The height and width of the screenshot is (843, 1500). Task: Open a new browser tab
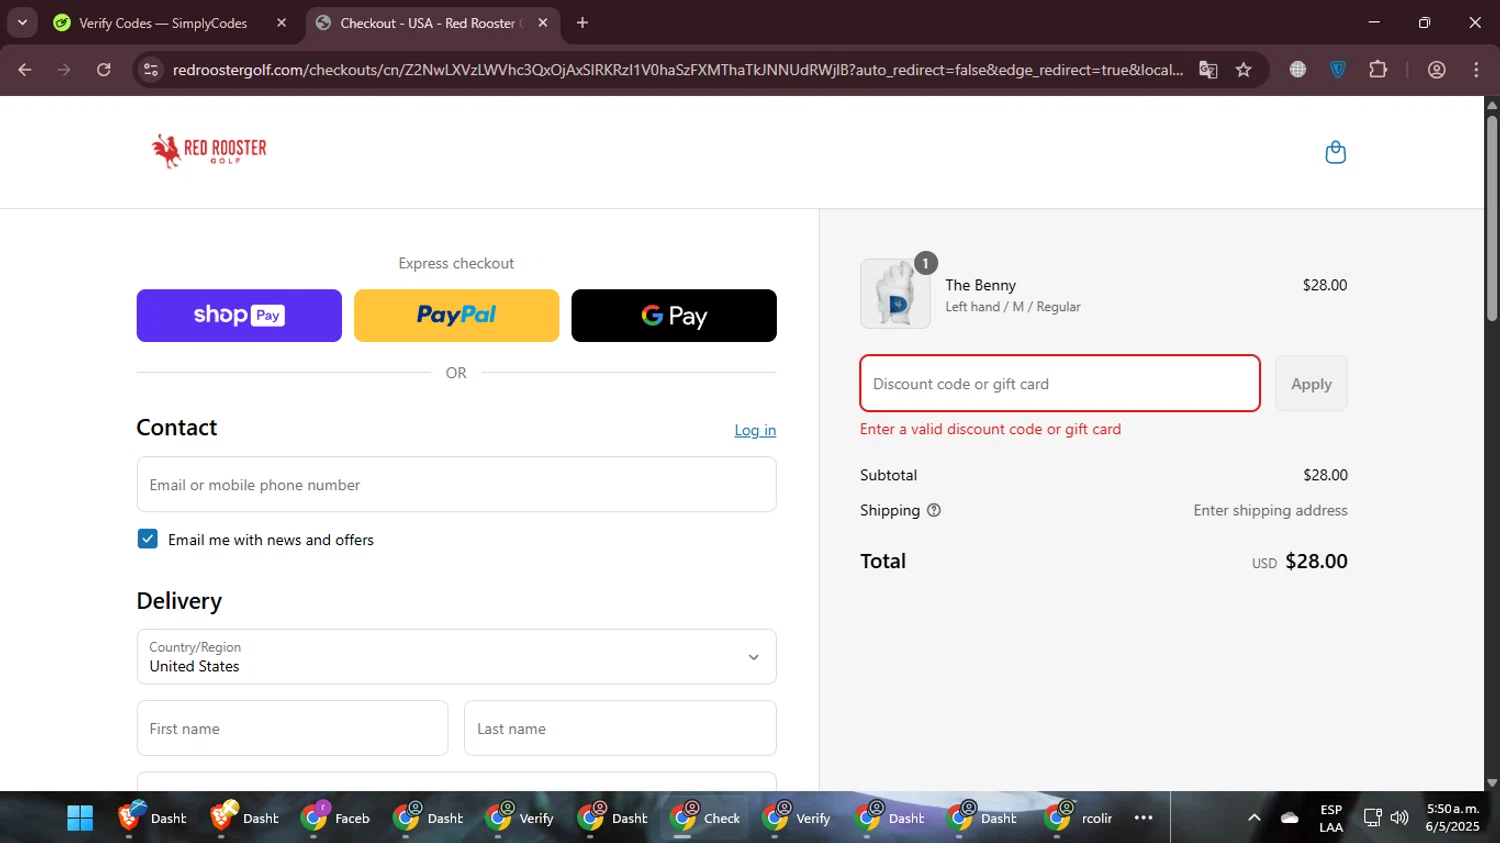tap(583, 23)
